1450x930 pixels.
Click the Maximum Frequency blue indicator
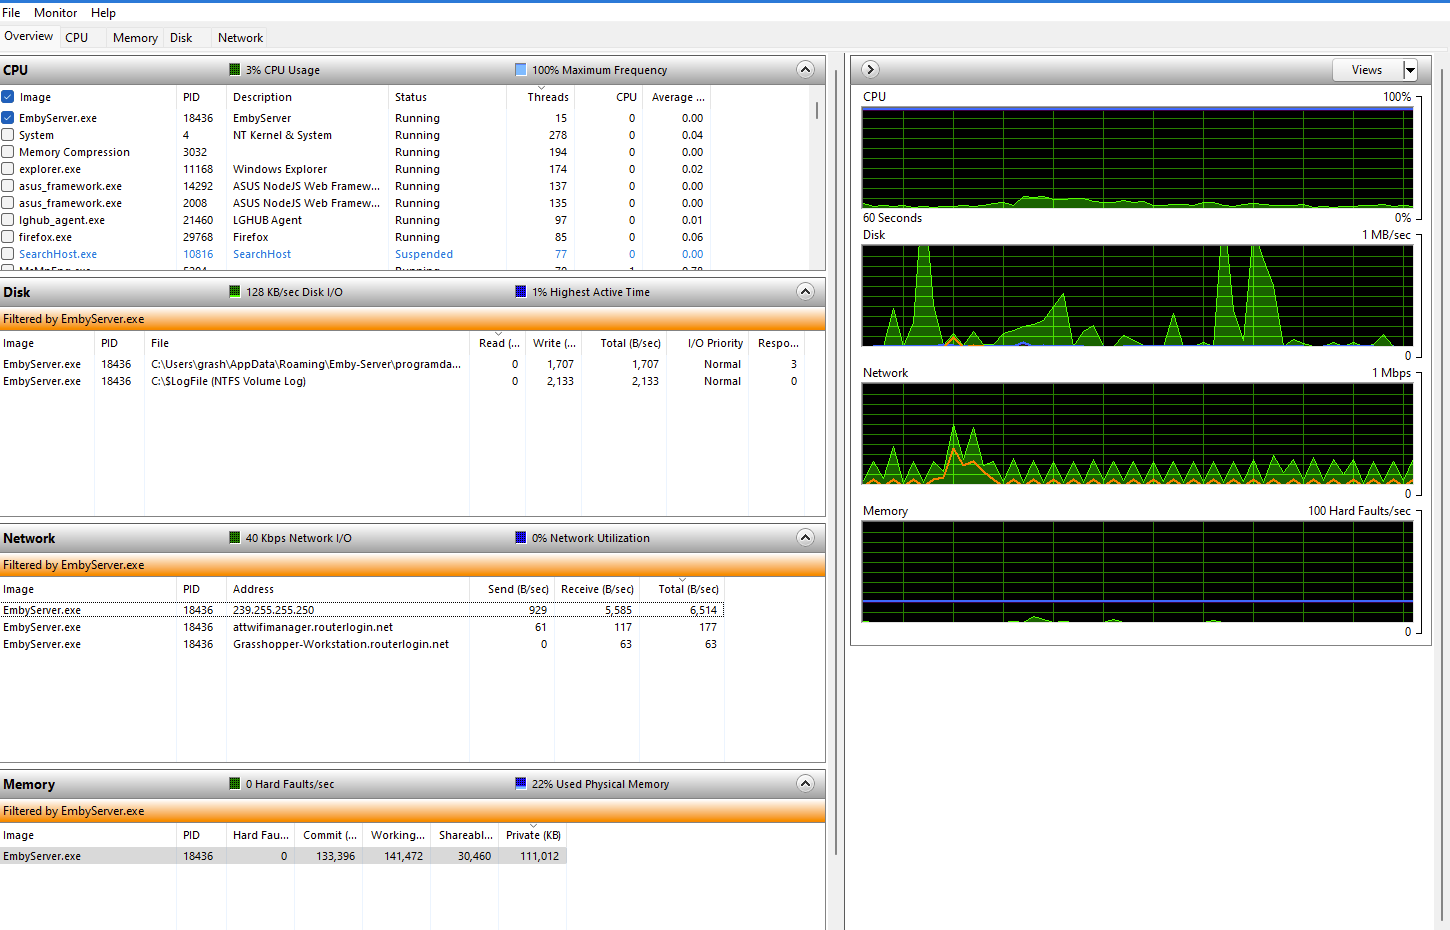(x=520, y=70)
